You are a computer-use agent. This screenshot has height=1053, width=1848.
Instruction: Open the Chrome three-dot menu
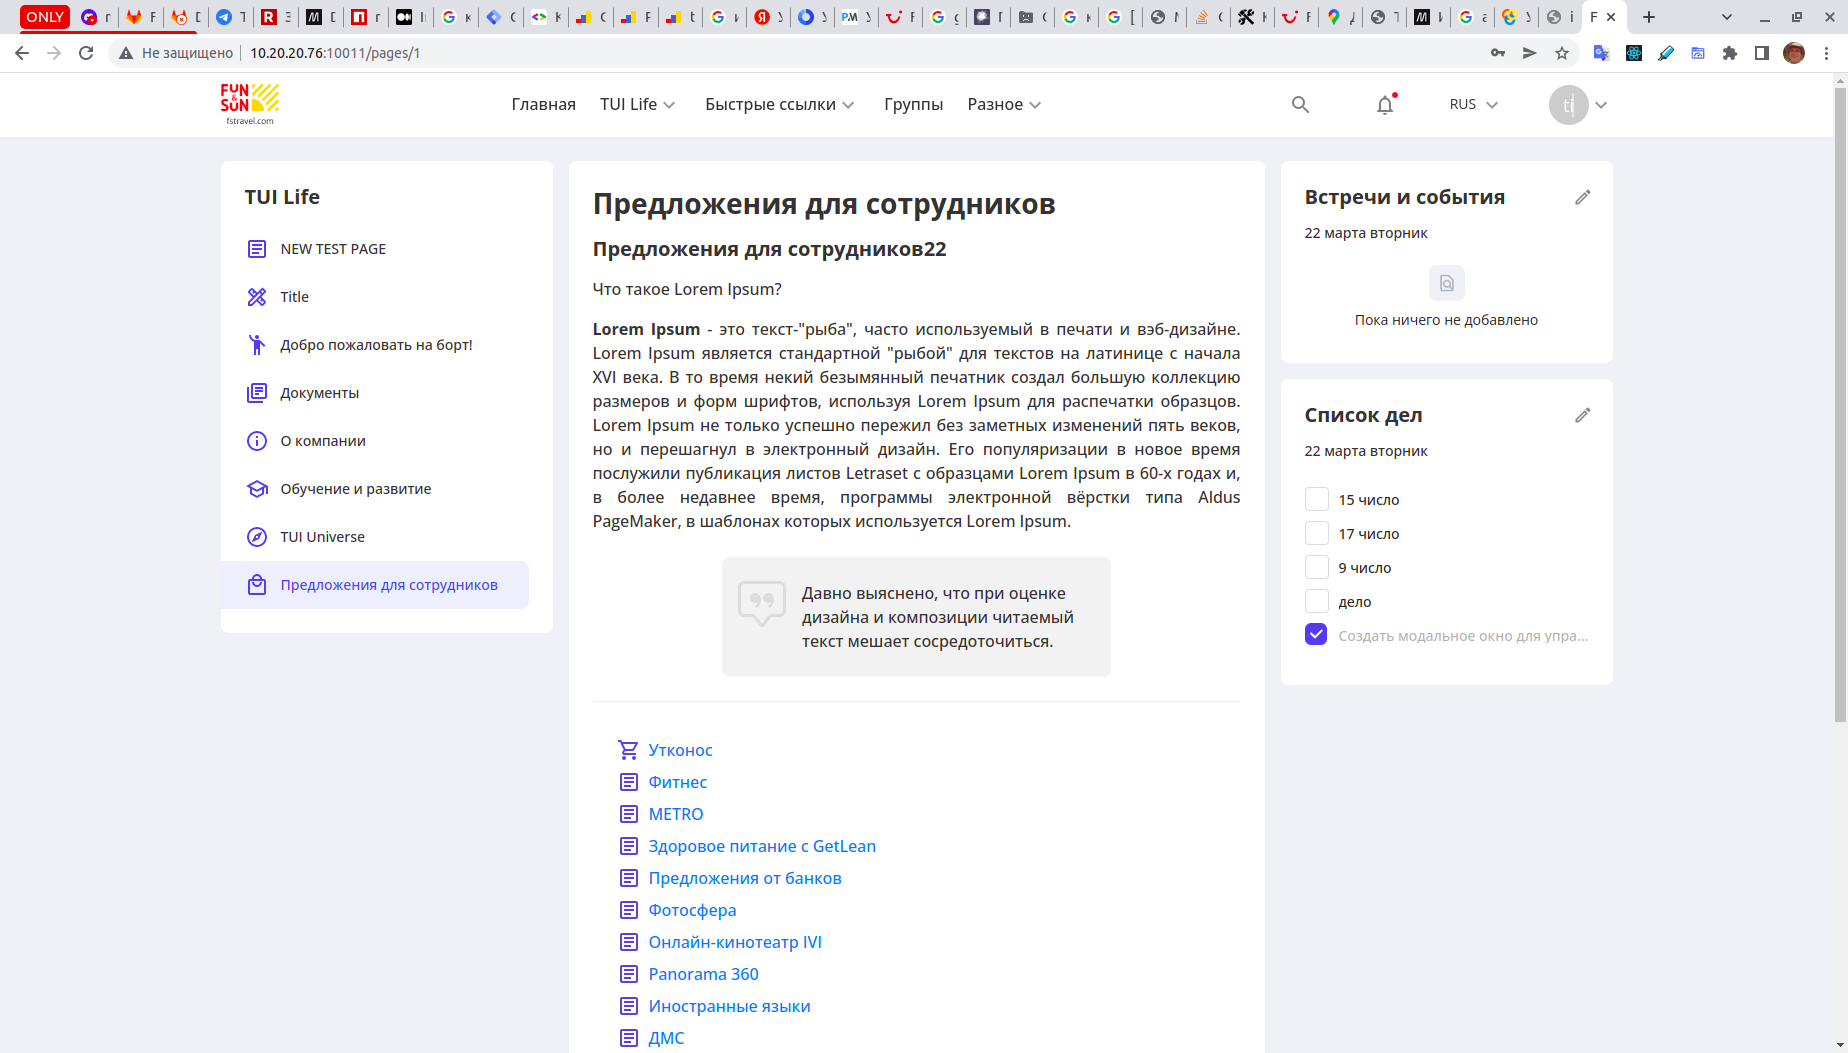pyautogui.click(x=1827, y=53)
